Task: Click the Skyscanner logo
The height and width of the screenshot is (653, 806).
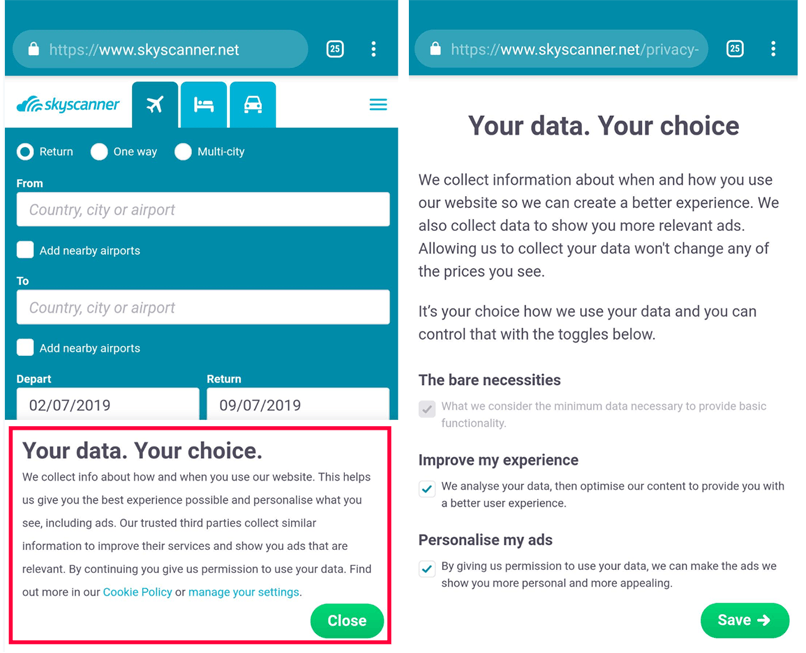Action: [69, 105]
